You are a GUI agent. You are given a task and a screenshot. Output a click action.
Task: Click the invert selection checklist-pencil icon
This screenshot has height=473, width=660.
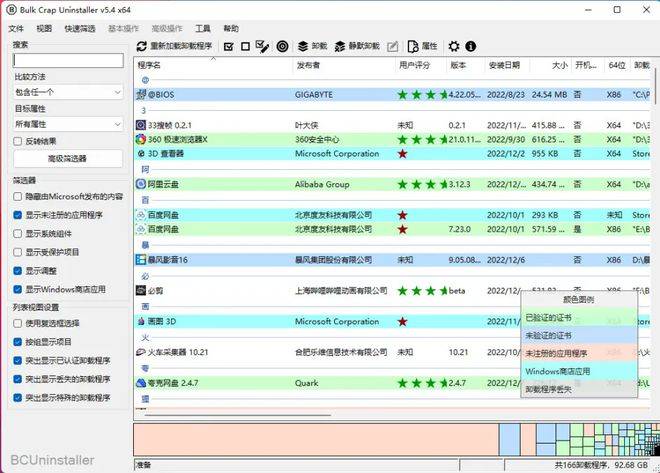[x=262, y=46]
